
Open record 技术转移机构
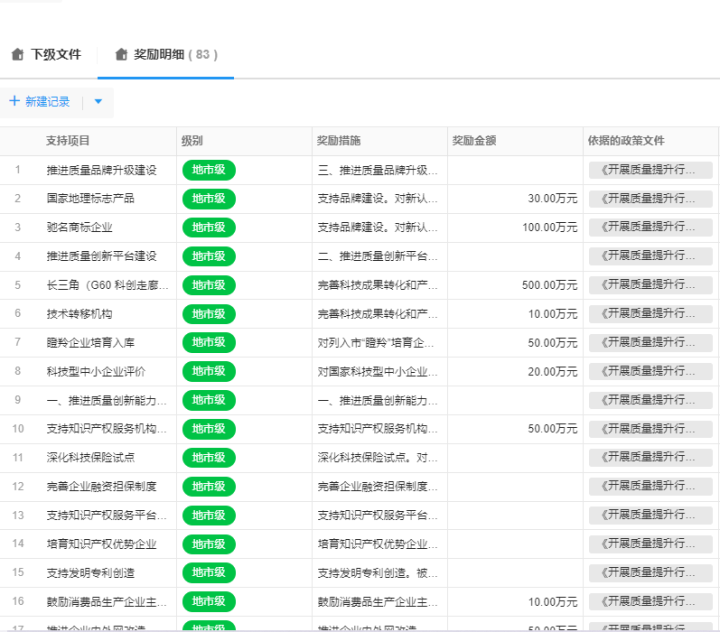(79, 314)
